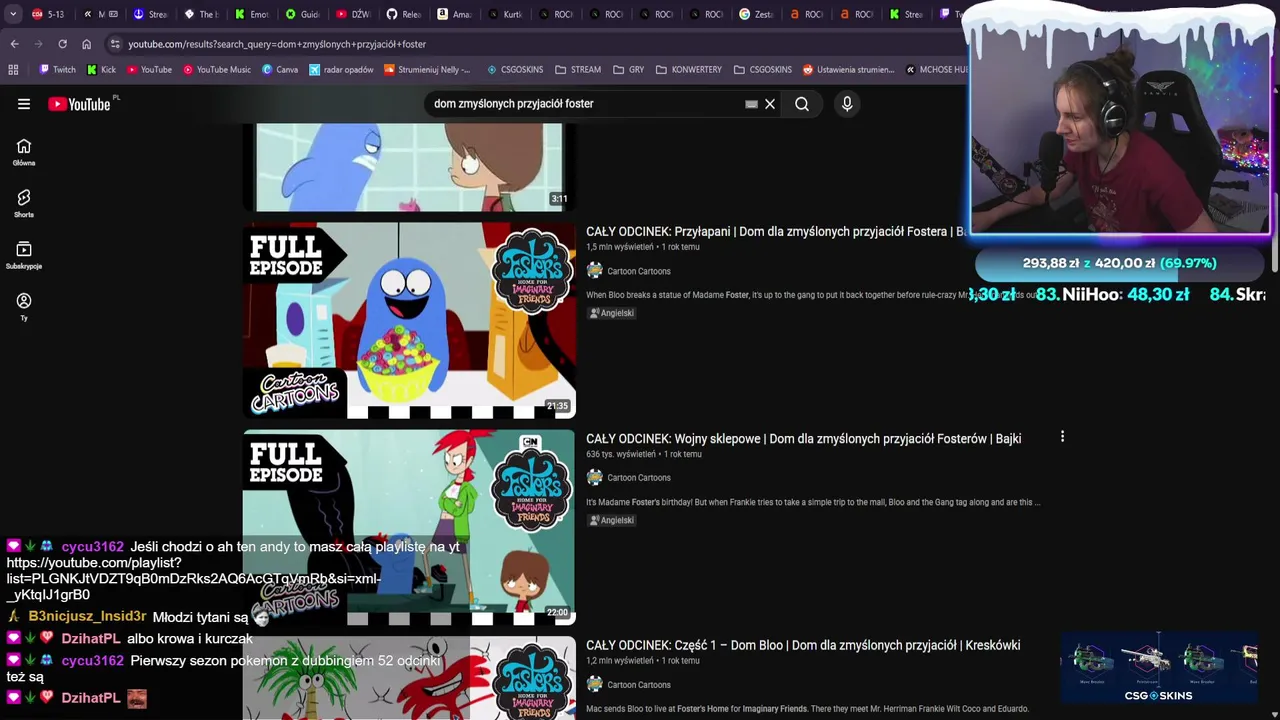Play the partially visible 3:11 video thumbnail
The image size is (1280, 720).
tap(409, 167)
